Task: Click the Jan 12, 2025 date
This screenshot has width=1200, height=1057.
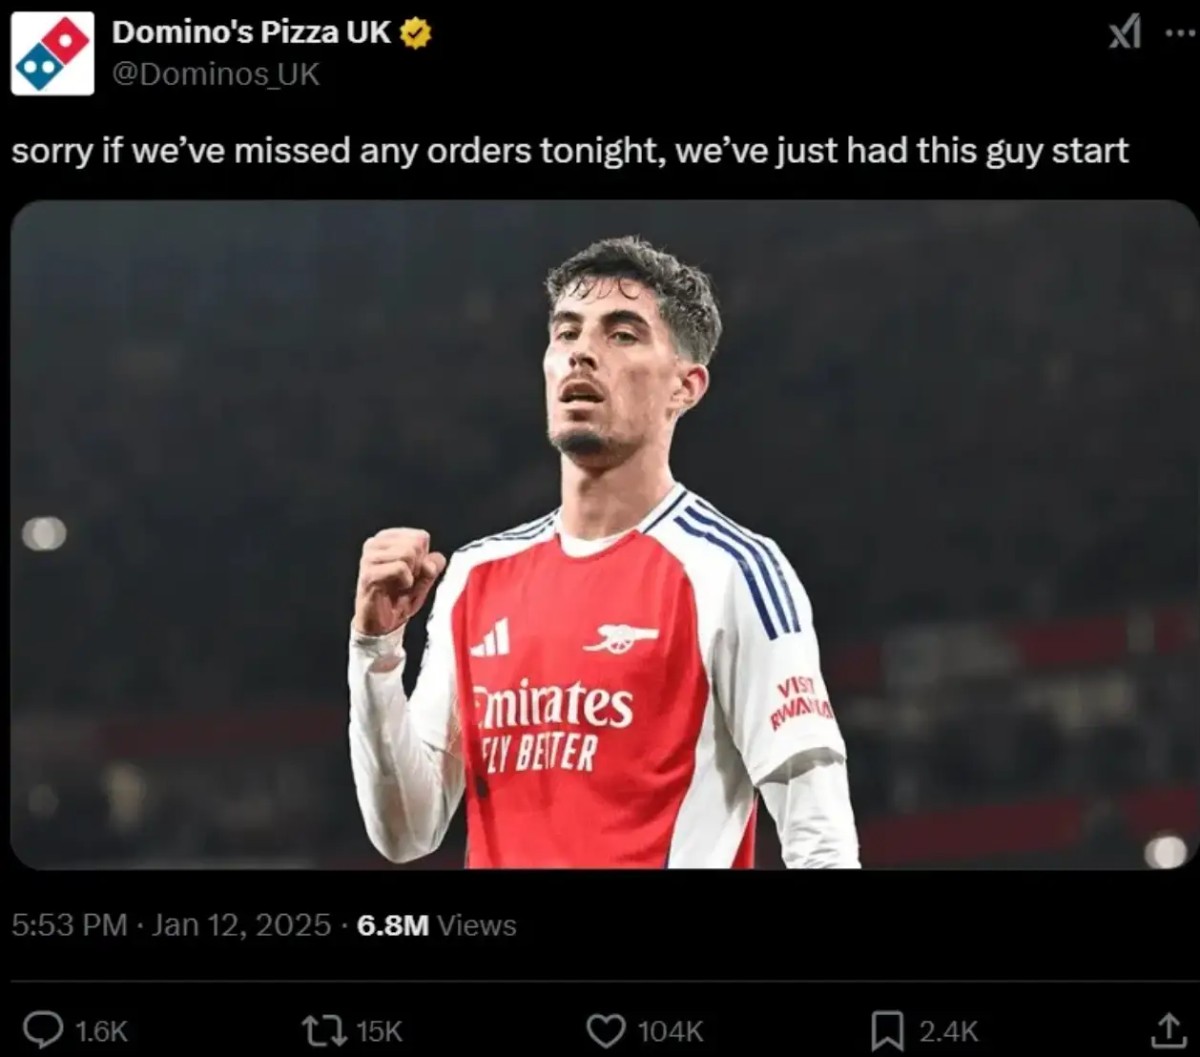Action: (241, 925)
